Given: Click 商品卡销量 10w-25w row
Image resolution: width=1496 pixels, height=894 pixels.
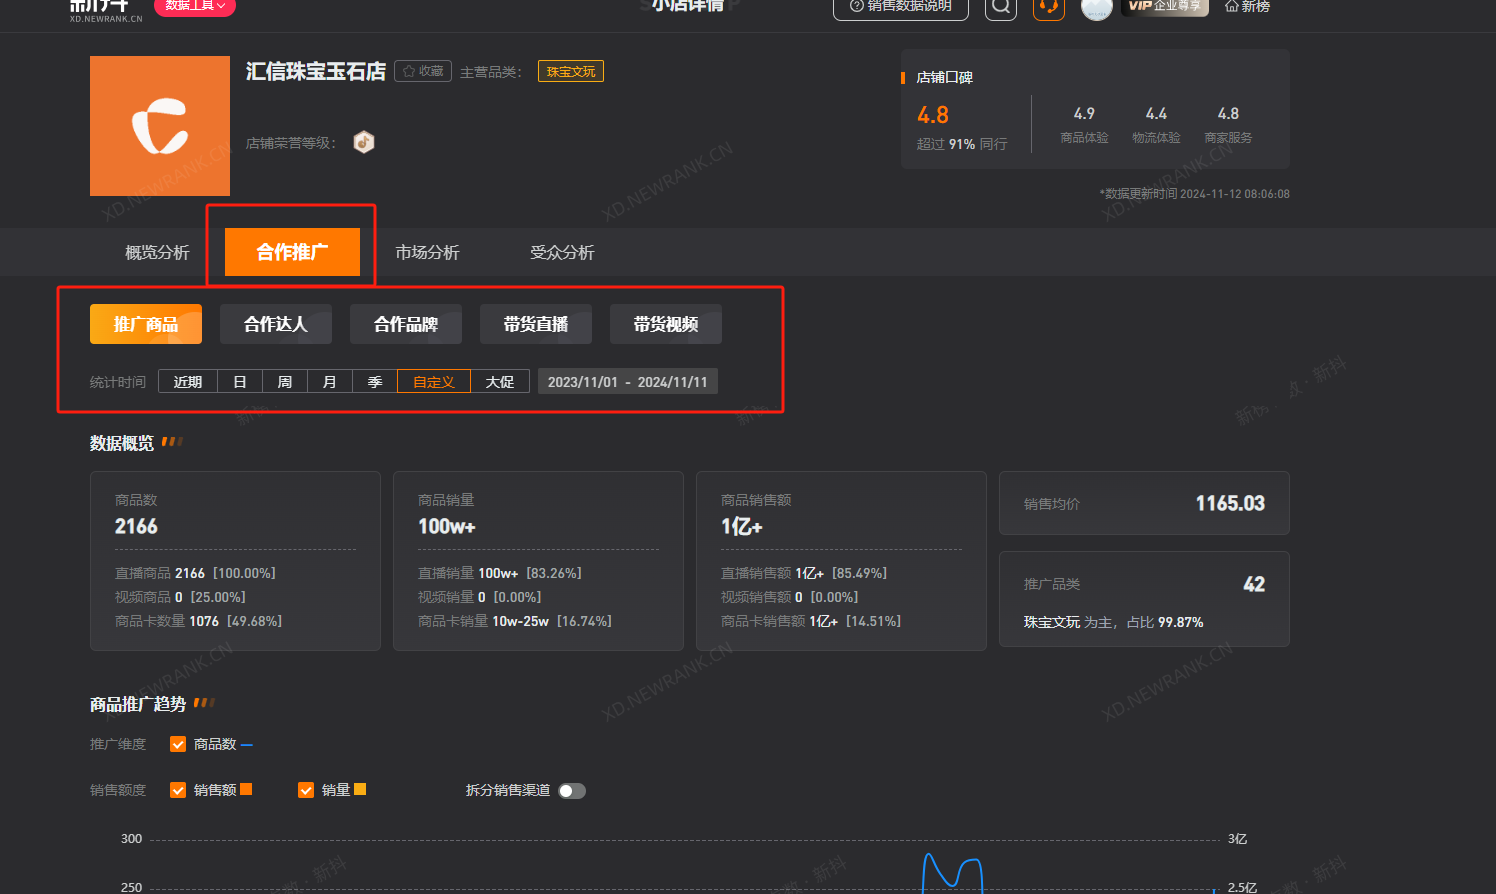Looking at the screenshot, I should [x=515, y=621].
